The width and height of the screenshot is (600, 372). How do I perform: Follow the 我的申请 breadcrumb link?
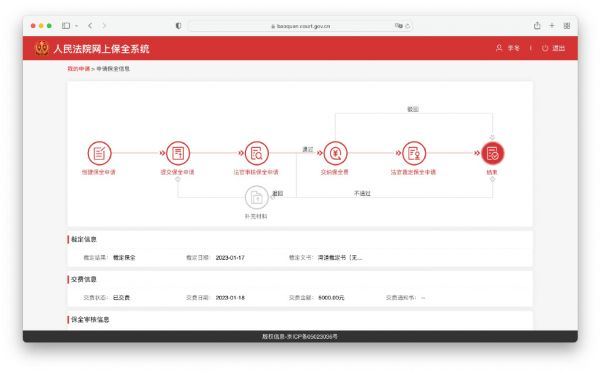tap(78, 69)
